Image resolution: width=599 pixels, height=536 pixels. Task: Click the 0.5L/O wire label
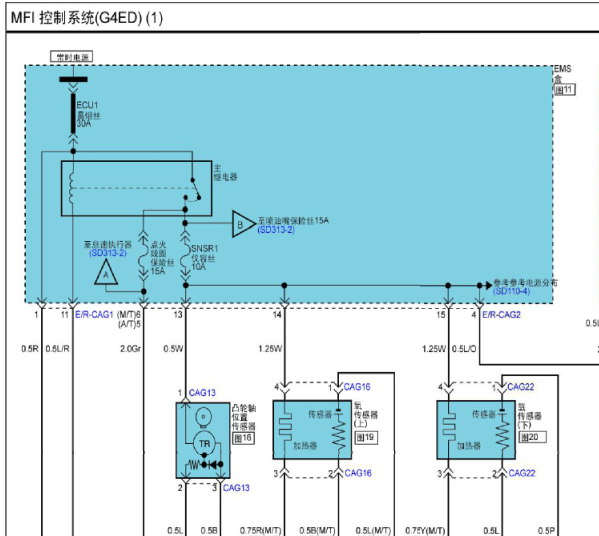(464, 349)
